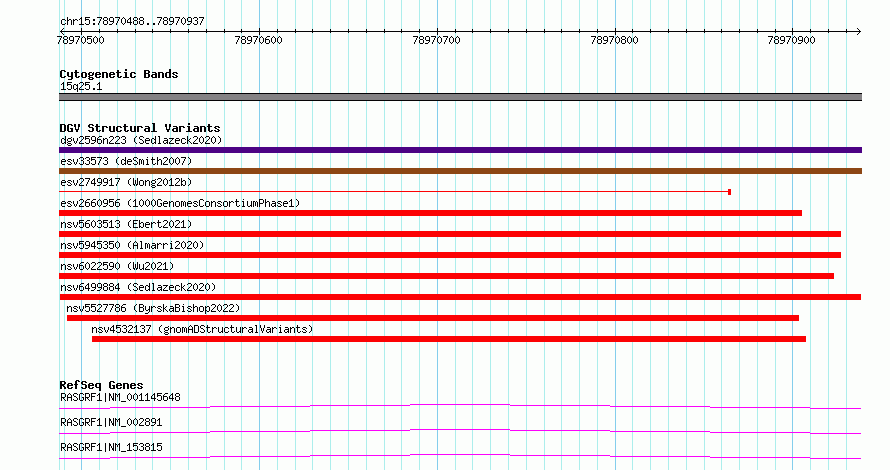Viewport: 890px width, 470px height.
Task: Click the magenta line of the RASGRF1|NM_002891 transcript
Action: [460, 431]
